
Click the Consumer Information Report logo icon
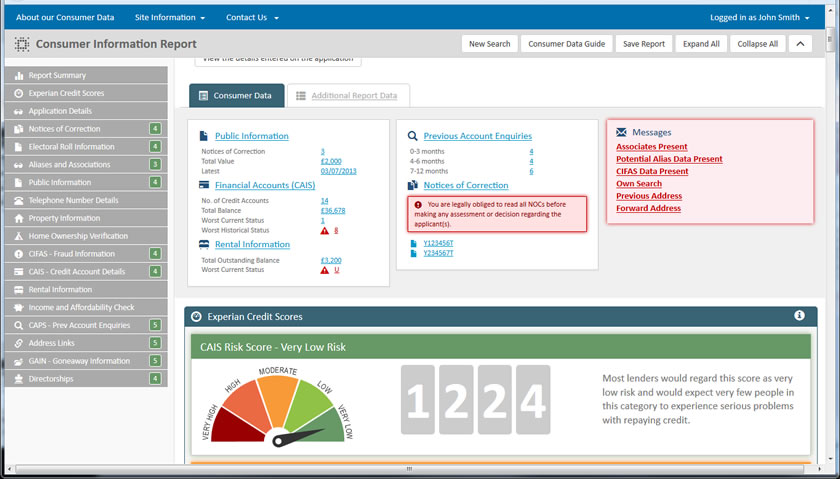[x=22, y=44]
